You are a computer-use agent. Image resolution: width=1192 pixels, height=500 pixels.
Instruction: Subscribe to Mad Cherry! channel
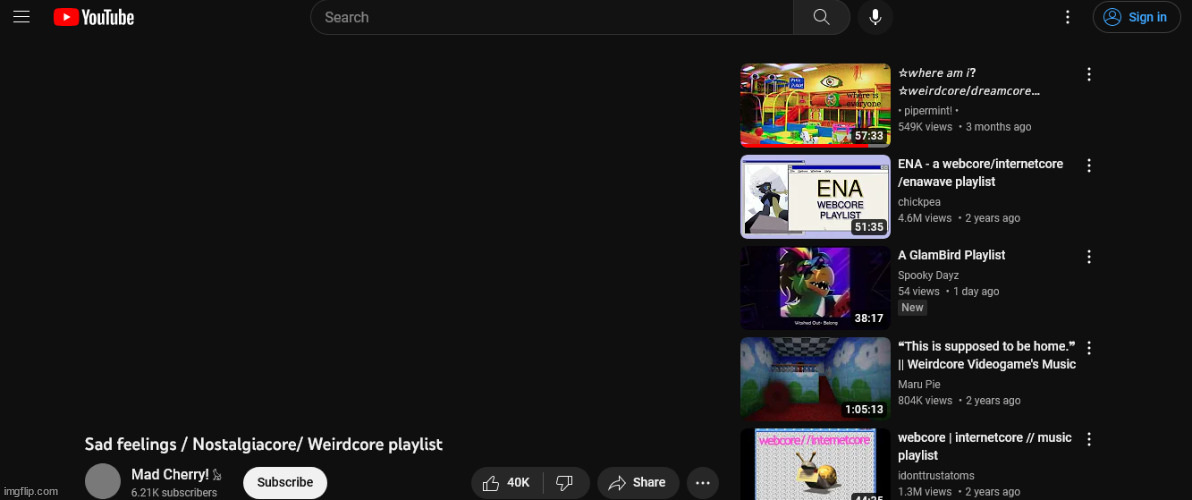click(x=285, y=482)
